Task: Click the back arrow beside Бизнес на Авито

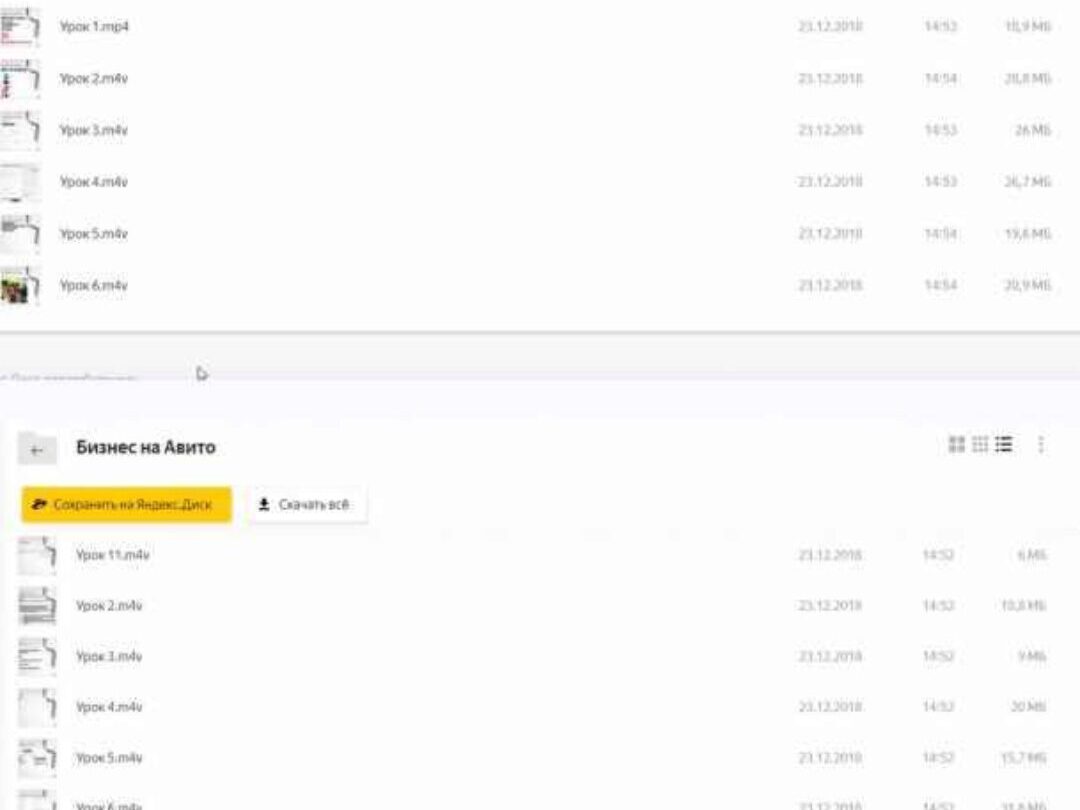Action: (x=37, y=449)
